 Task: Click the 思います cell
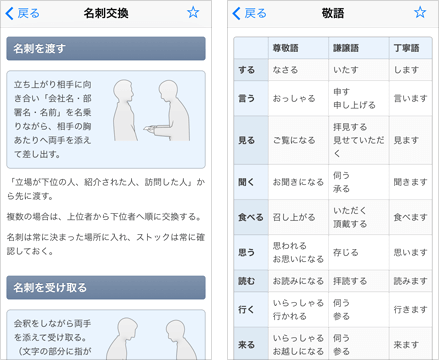411,252
